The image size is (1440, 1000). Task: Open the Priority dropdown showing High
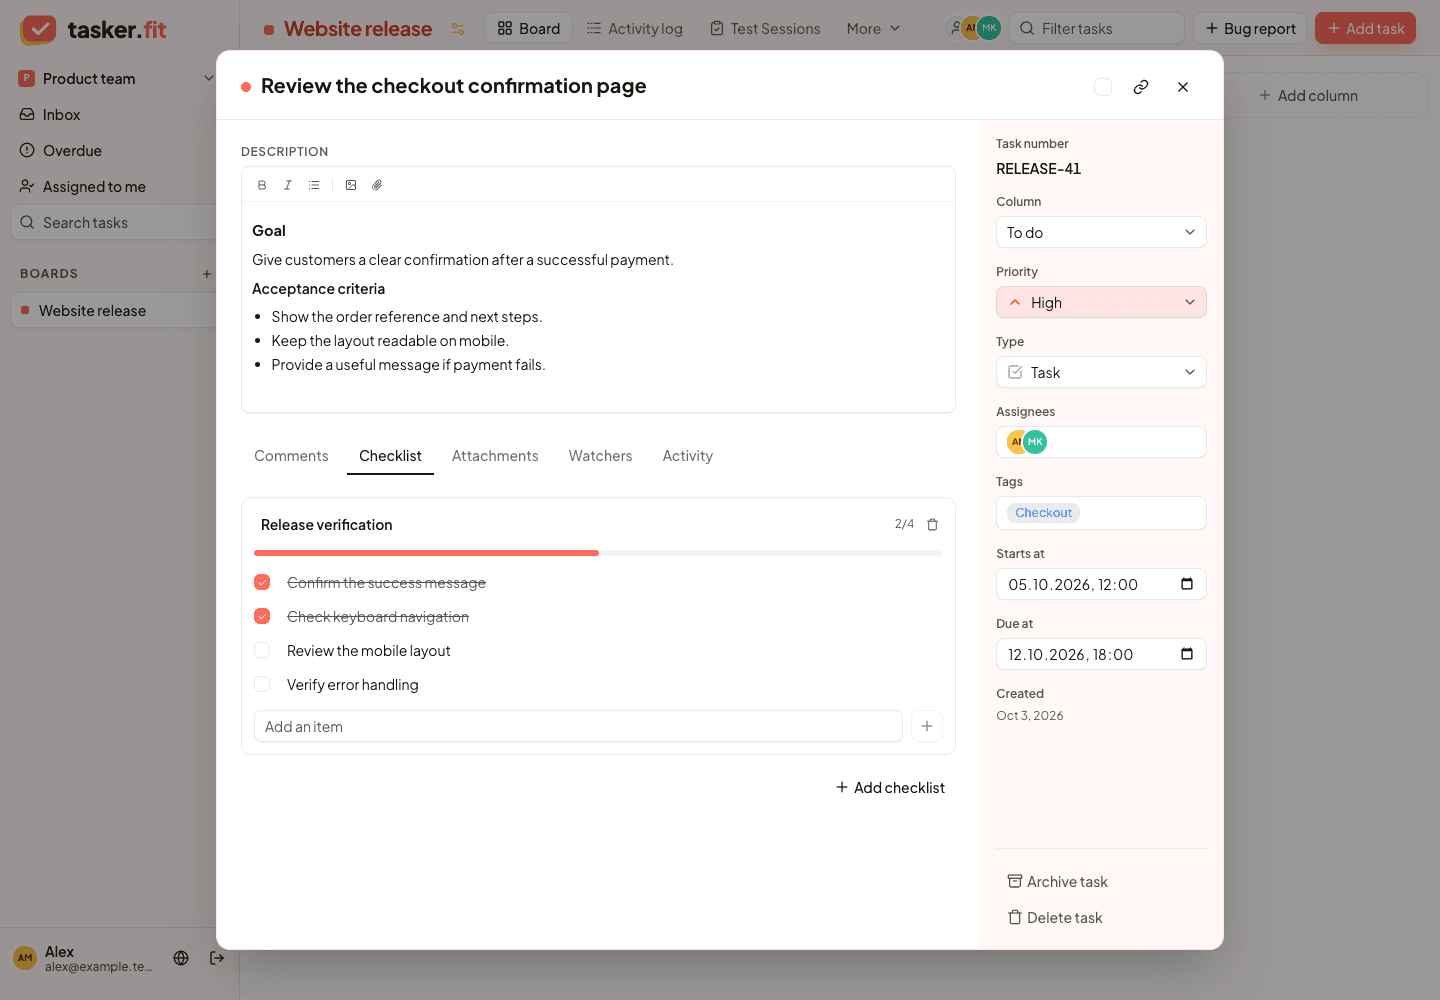[1101, 302]
